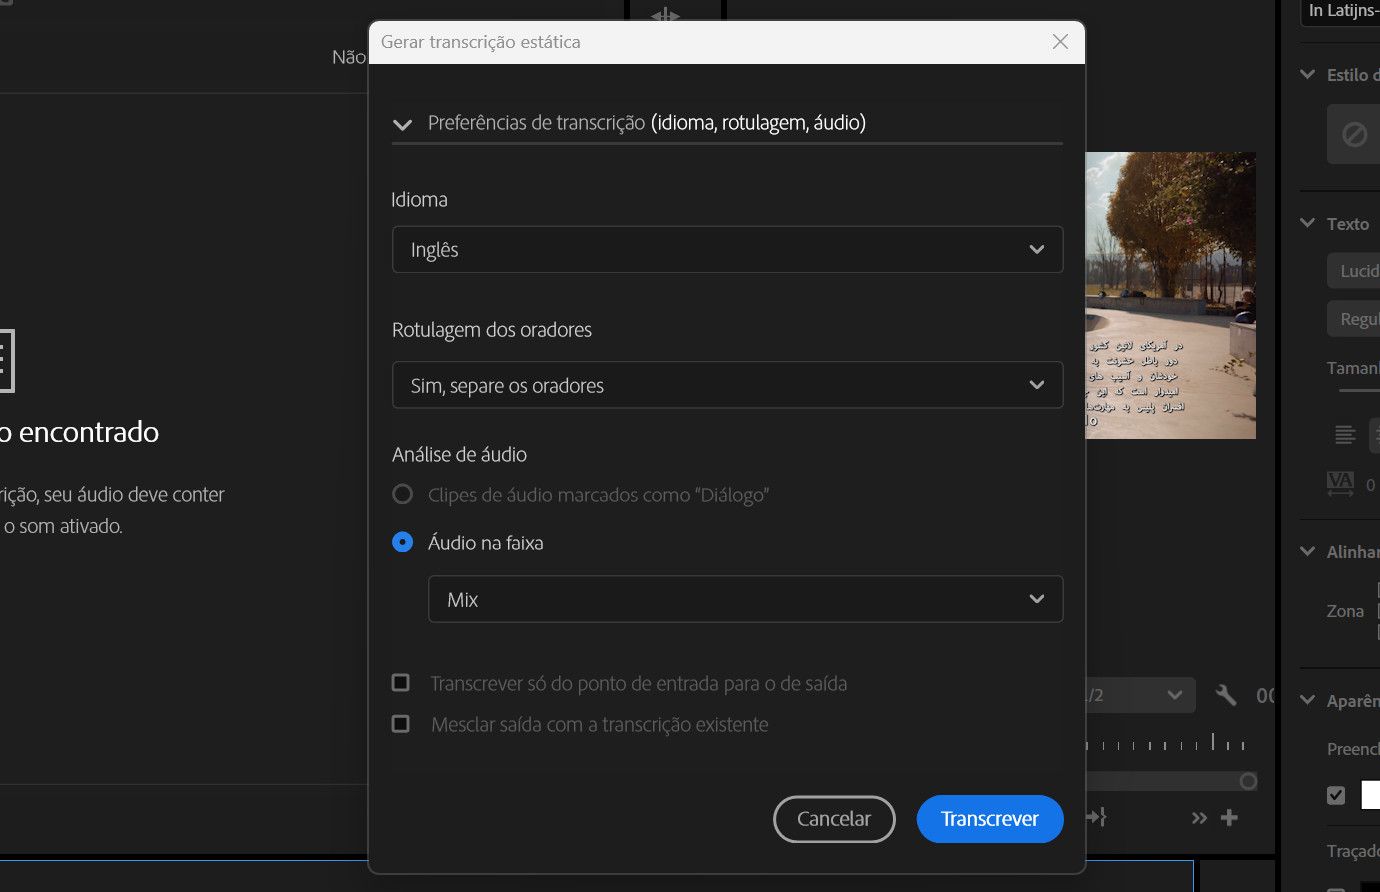Click the double chevron overflow icon
This screenshot has width=1380, height=892.
coord(1198,817)
